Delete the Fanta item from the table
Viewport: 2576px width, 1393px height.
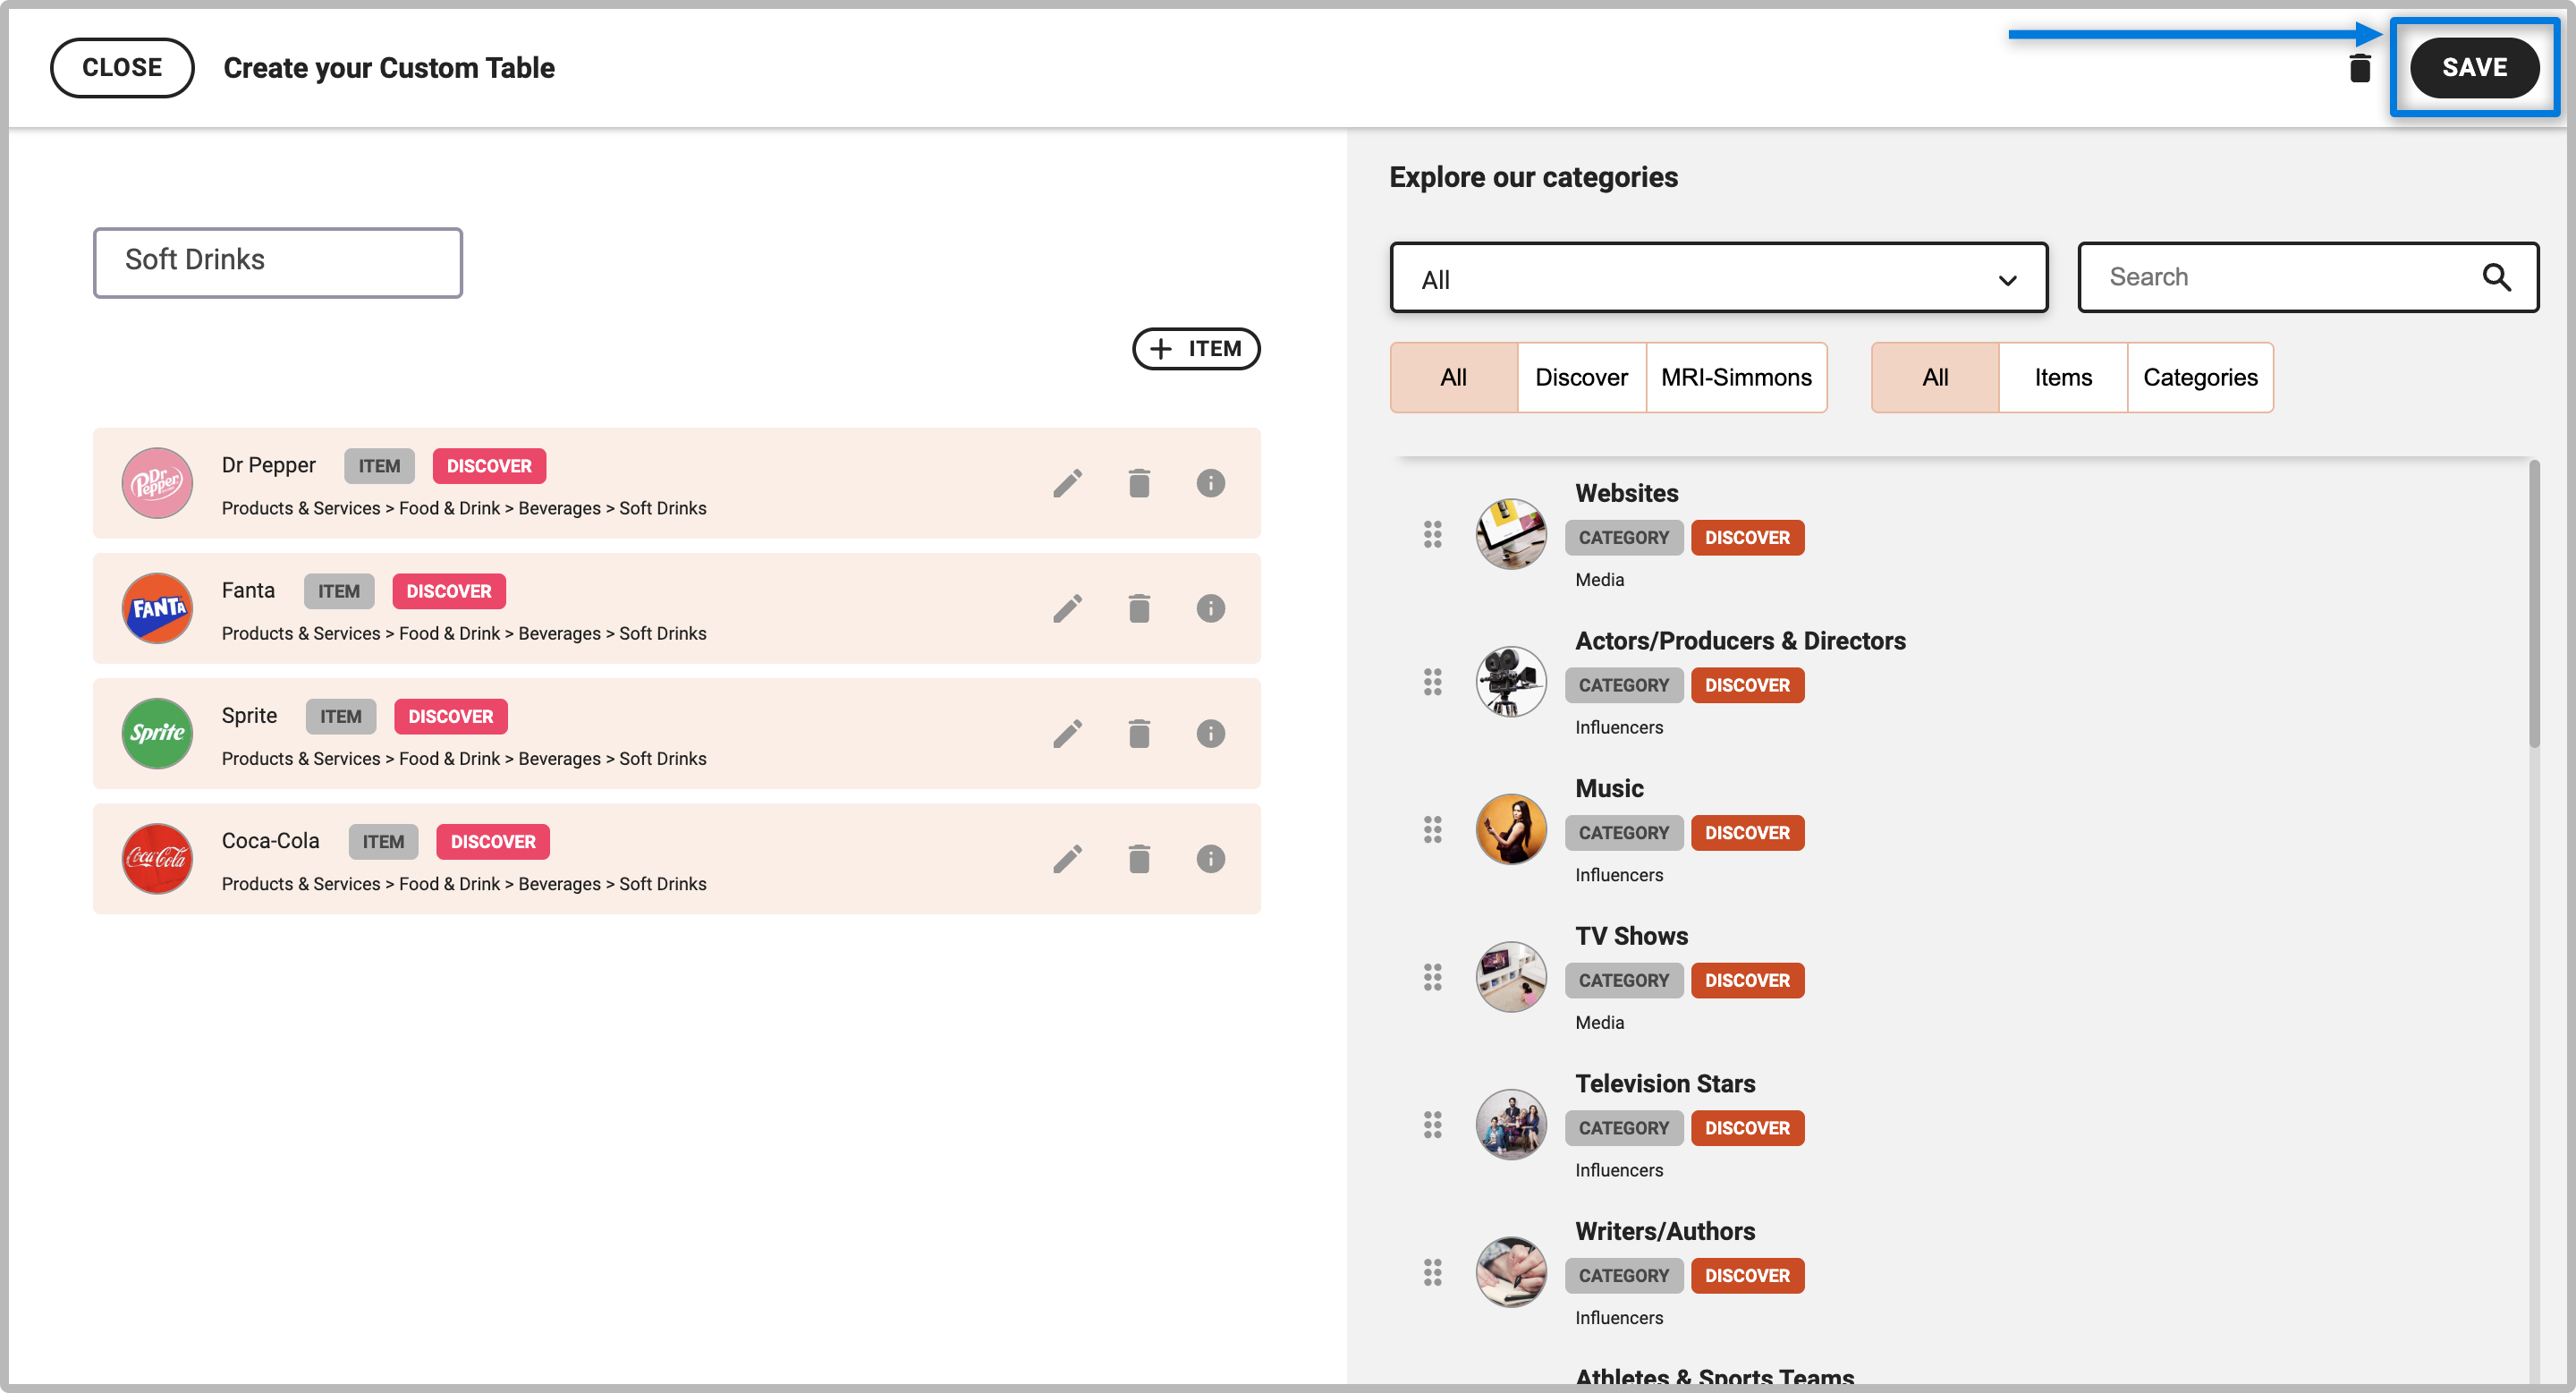click(x=1139, y=609)
